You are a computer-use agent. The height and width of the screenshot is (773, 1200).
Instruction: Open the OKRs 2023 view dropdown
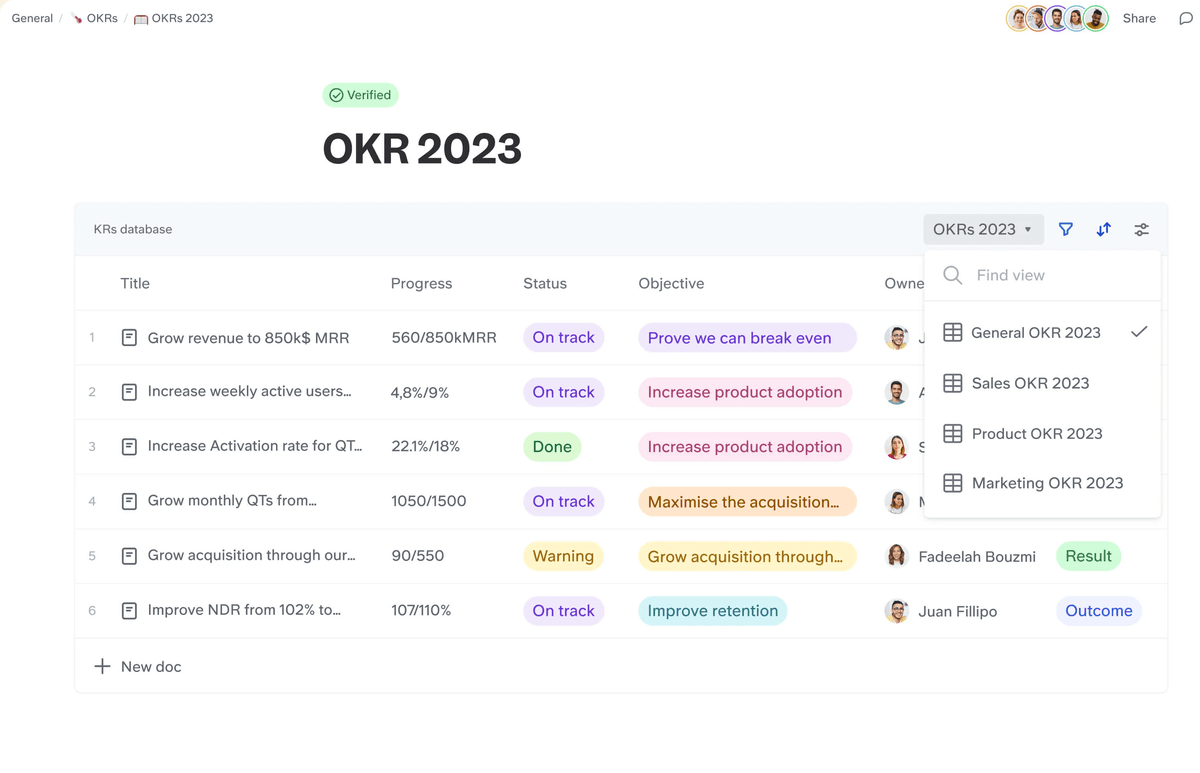[982, 229]
